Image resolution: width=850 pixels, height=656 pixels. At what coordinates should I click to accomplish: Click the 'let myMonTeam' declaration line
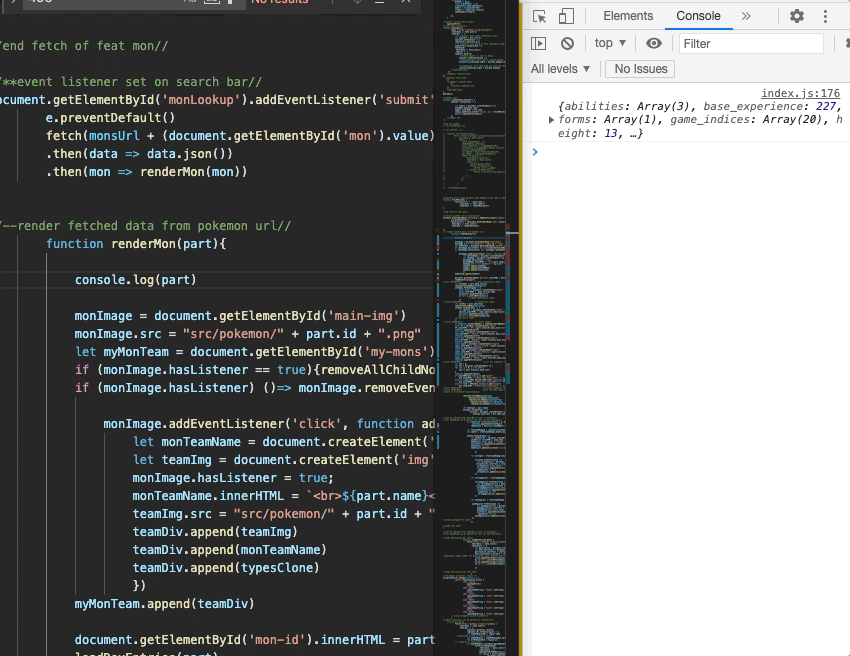tap(255, 352)
